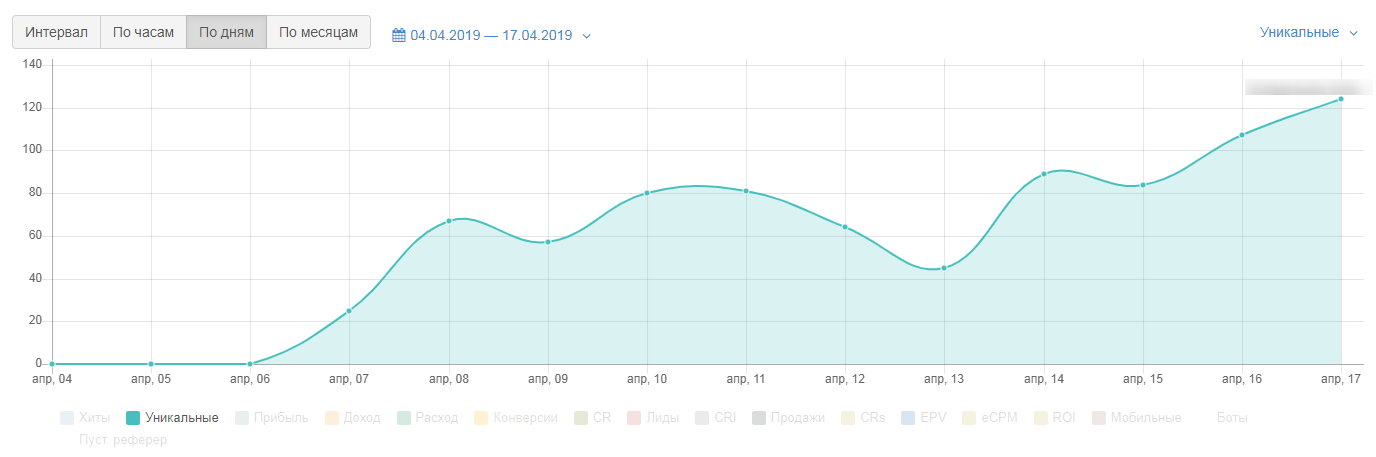Select the По месяцам tab
Image resolution: width=1376 pixels, height=457 pixels.
pyautogui.click(x=318, y=32)
